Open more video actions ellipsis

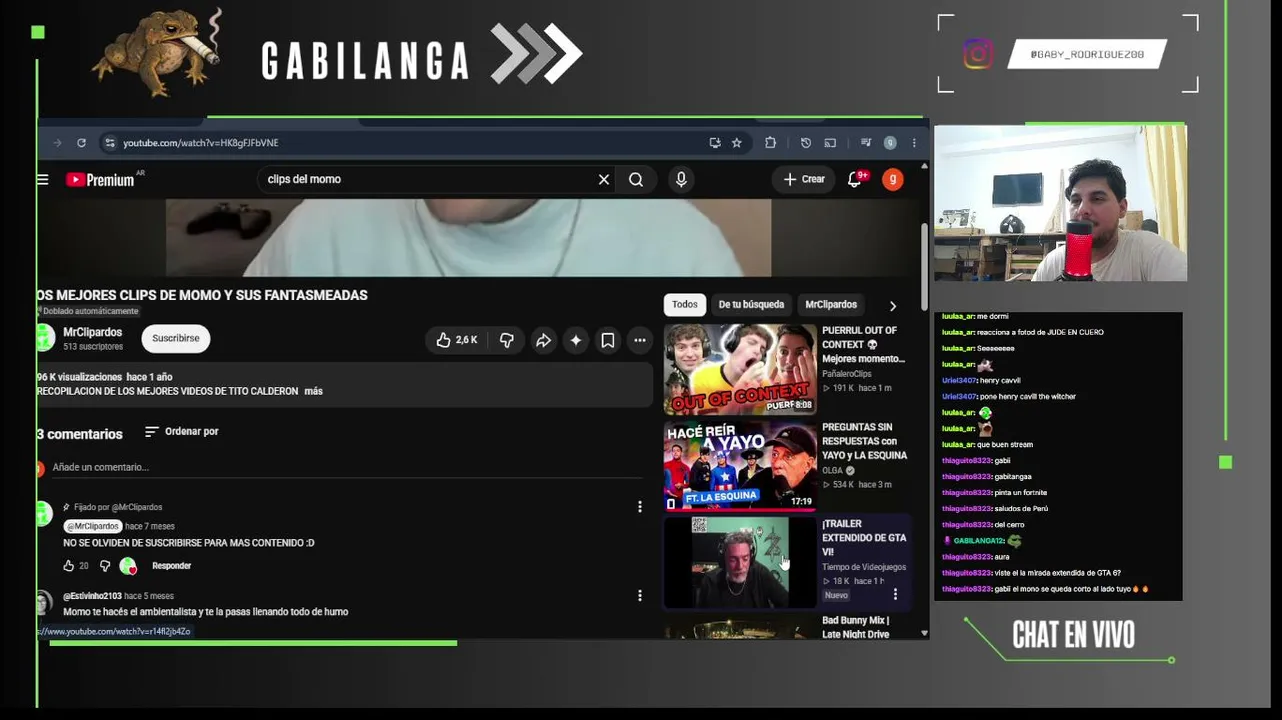coord(640,340)
